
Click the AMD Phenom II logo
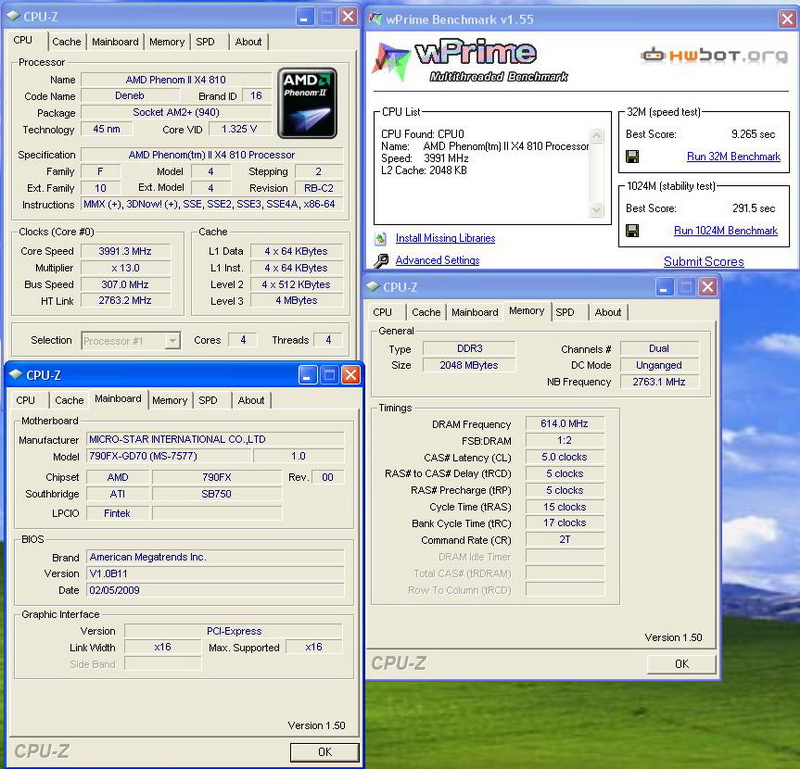point(307,103)
